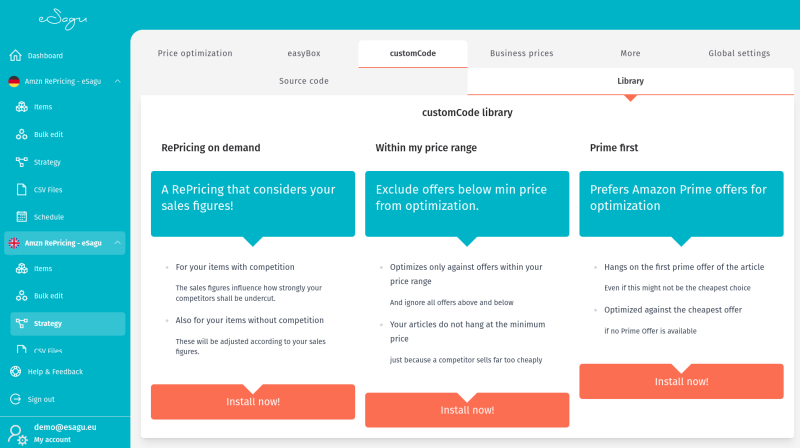Click CSV Files document icon under German account

click(21, 189)
